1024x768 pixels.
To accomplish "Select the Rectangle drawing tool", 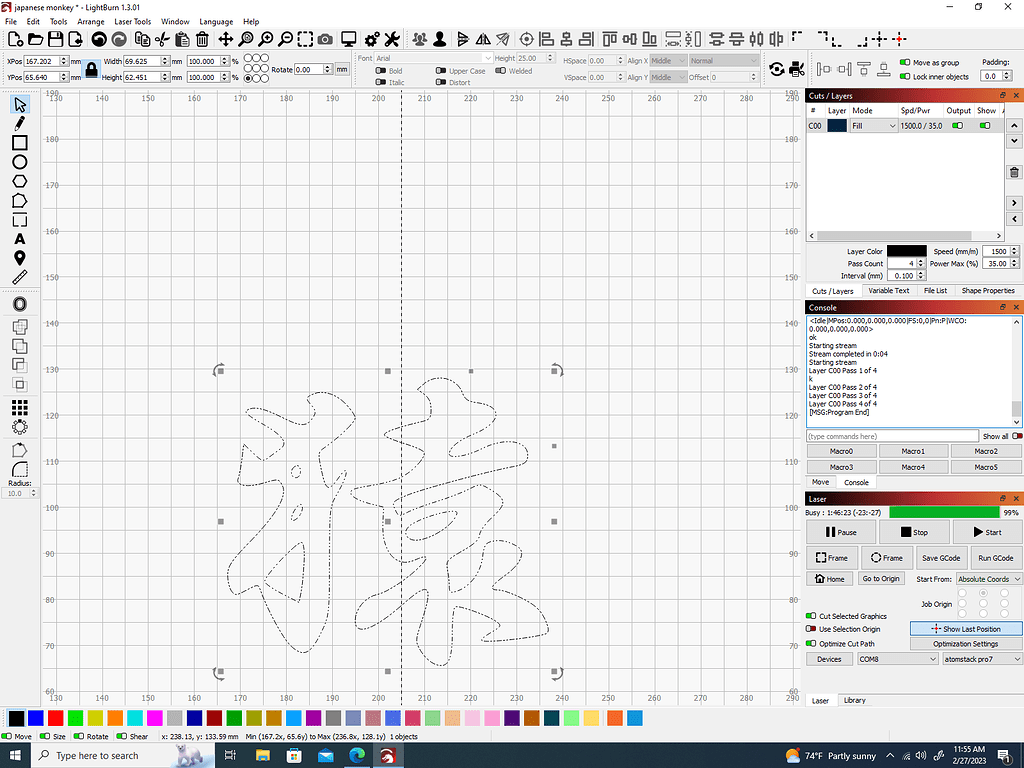I will pos(20,141).
